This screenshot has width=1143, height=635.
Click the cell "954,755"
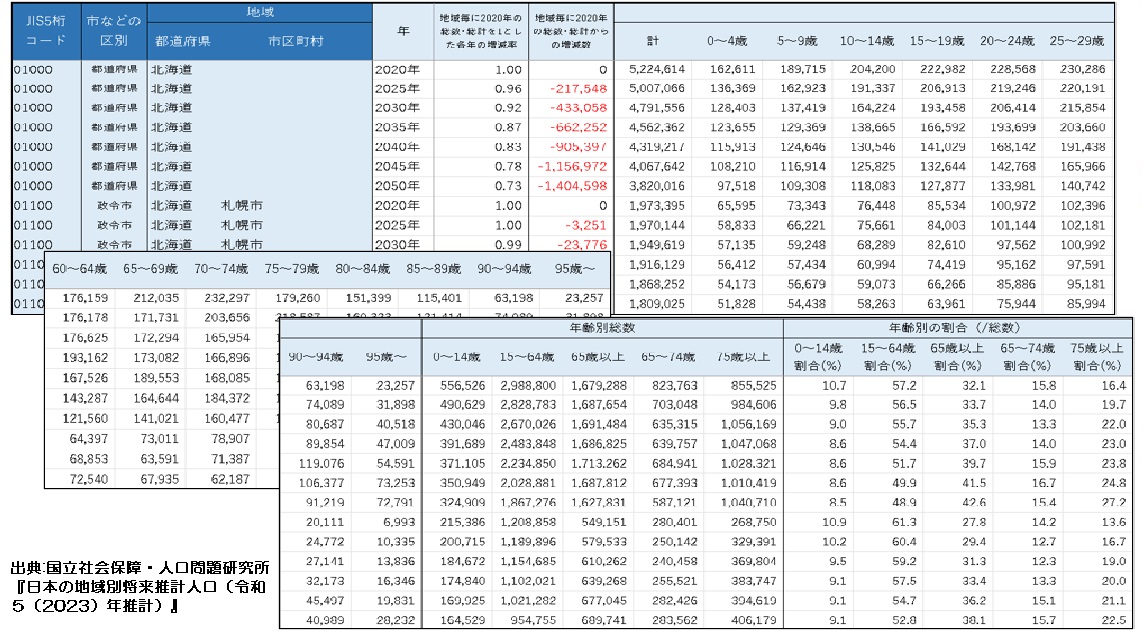coord(534,620)
